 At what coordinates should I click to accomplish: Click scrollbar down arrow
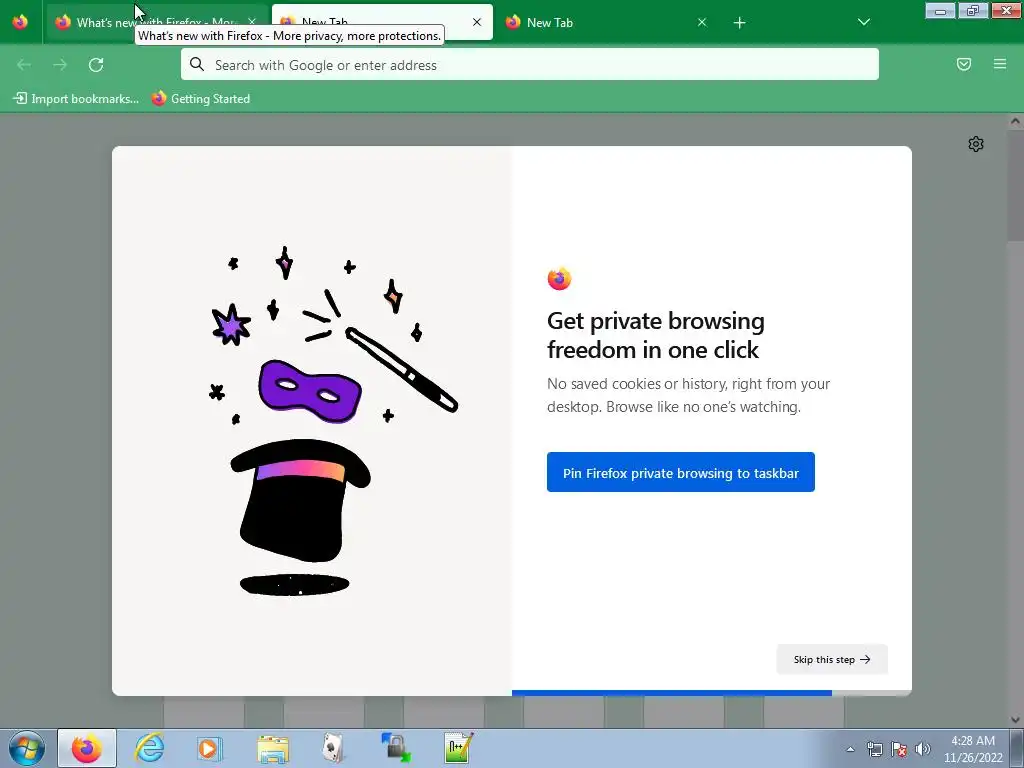(1016, 720)
